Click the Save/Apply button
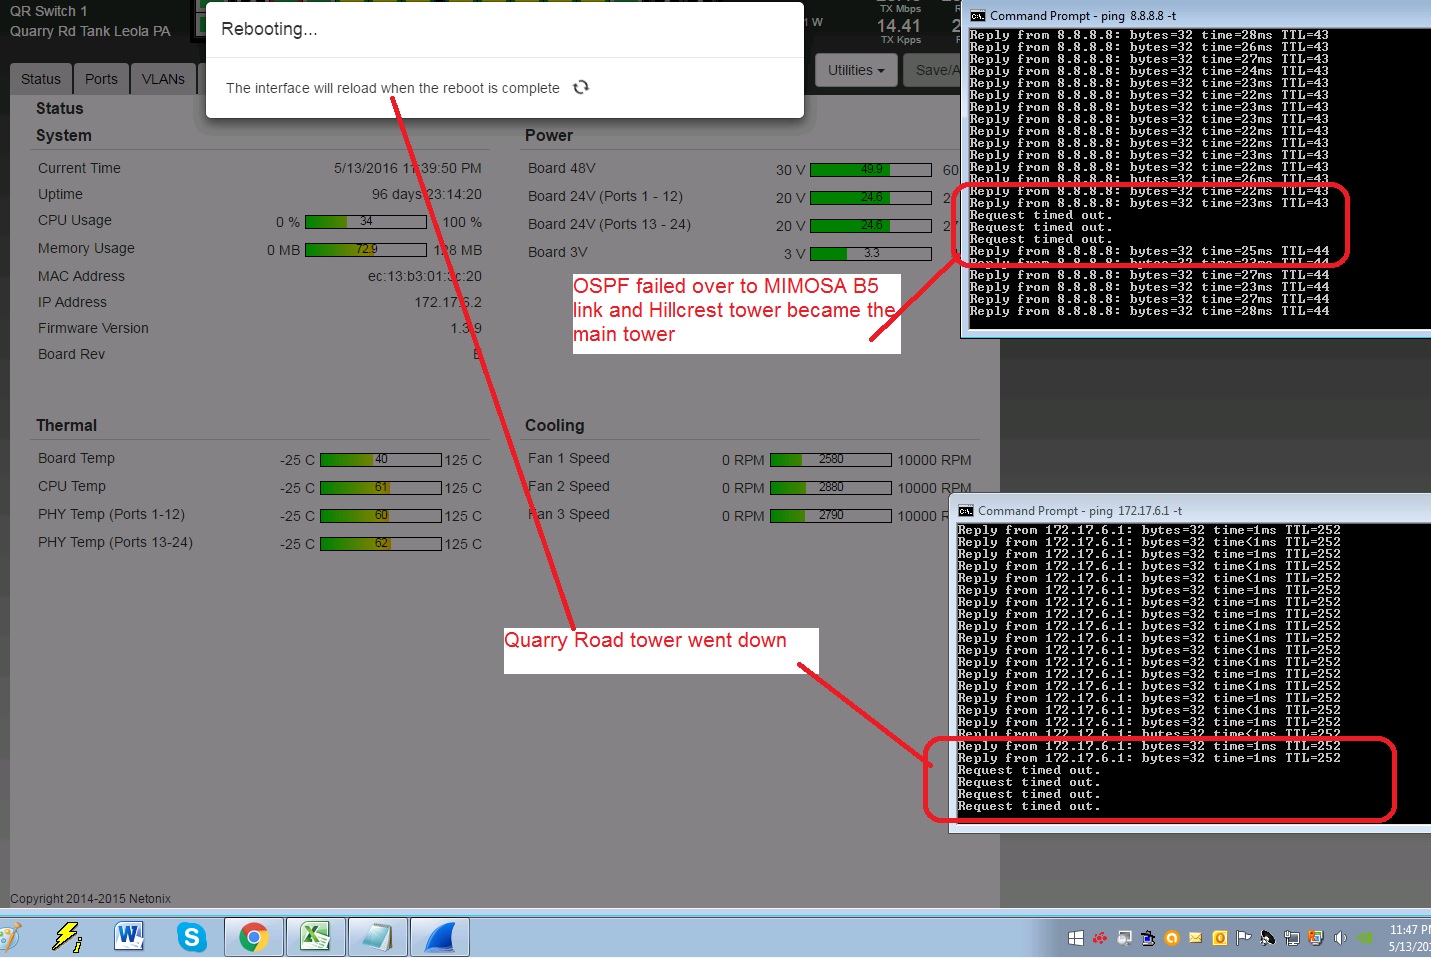This screenshot has height=958, width=1431. (936, 70)
